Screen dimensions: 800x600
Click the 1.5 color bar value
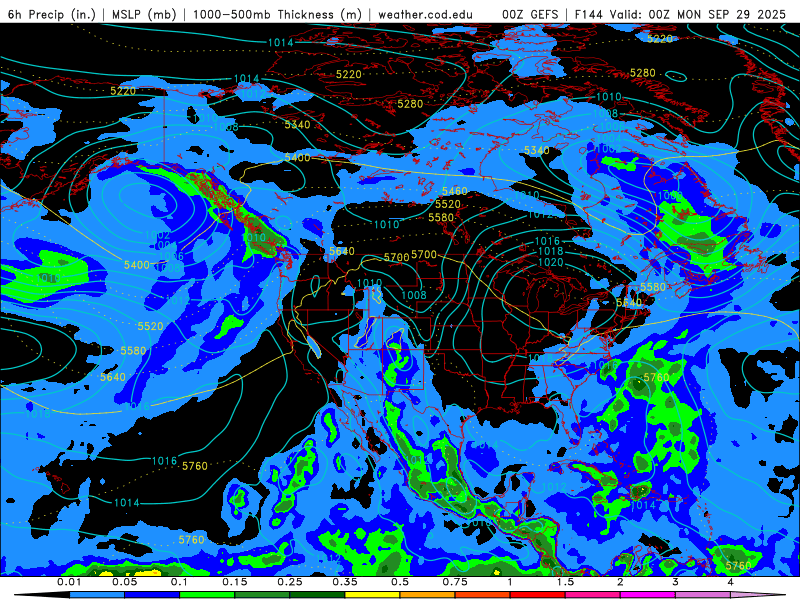click(565, 582)
